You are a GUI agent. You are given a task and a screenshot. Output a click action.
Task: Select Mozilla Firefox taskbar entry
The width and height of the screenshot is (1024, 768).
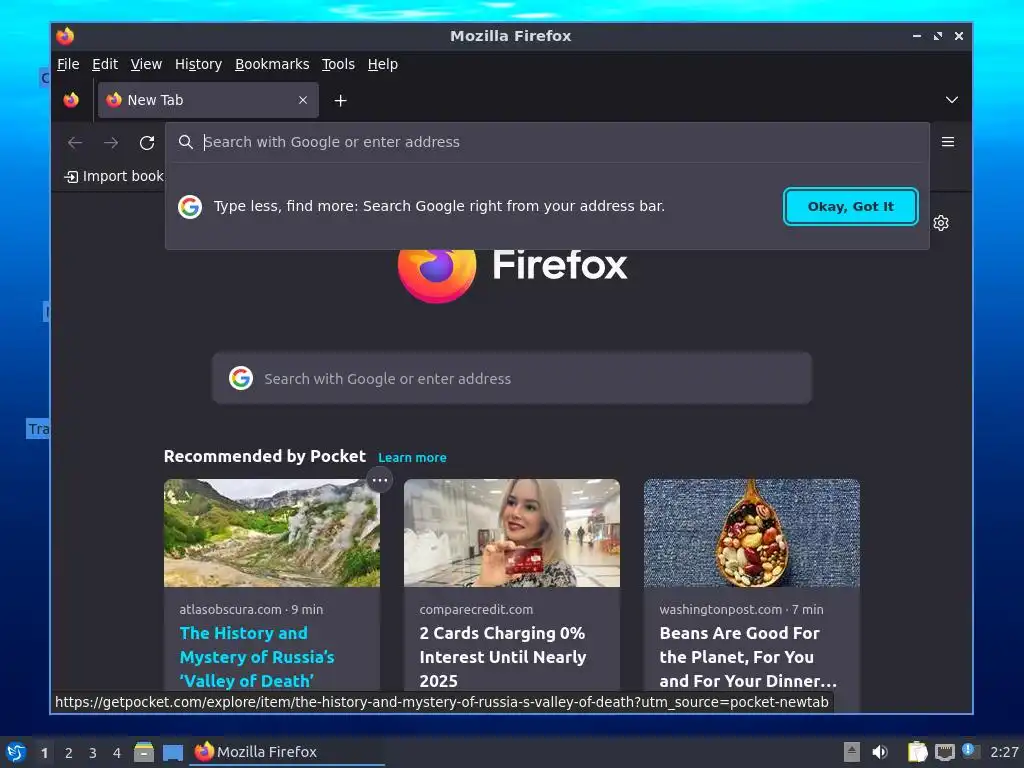click(x=287, y=752)
